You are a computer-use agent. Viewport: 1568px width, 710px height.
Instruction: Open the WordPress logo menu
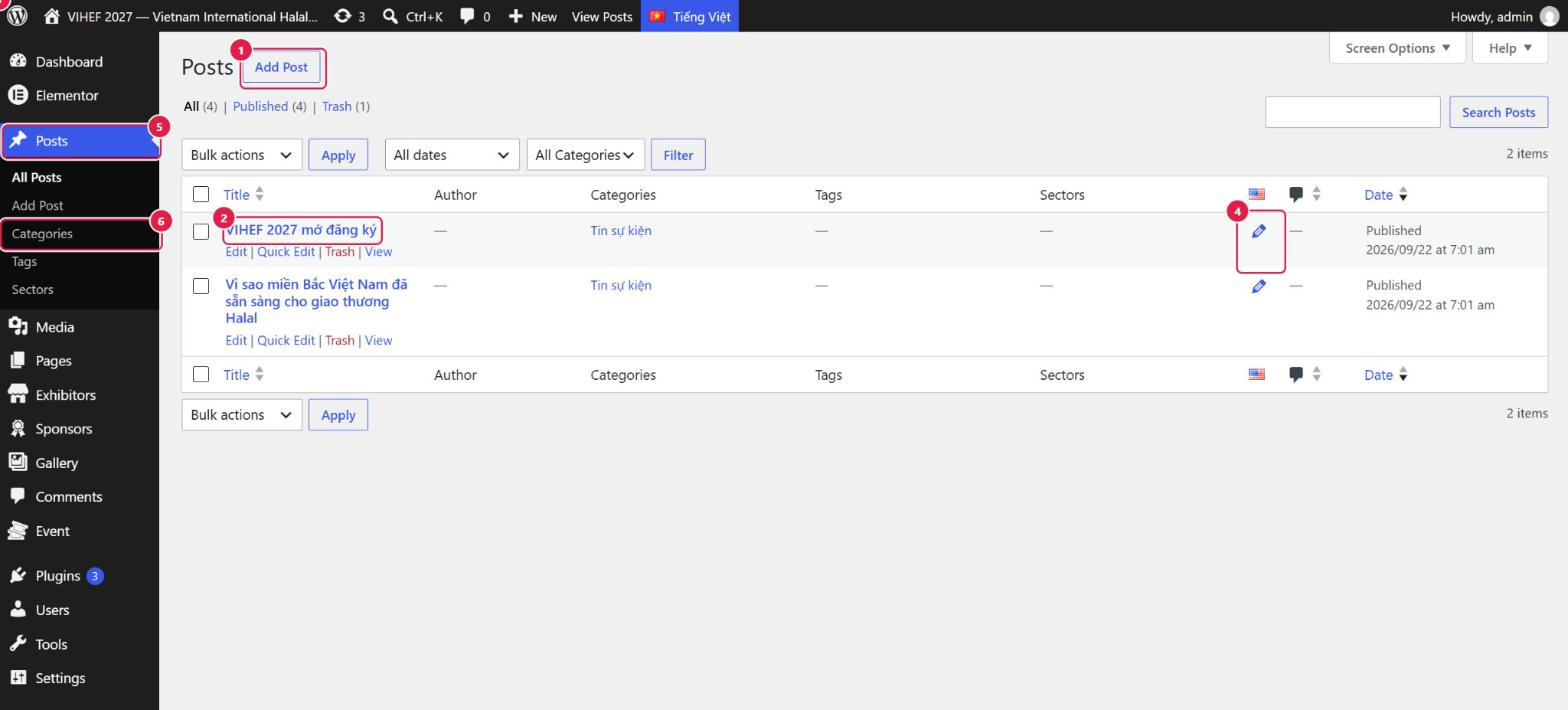coord(17,16)
